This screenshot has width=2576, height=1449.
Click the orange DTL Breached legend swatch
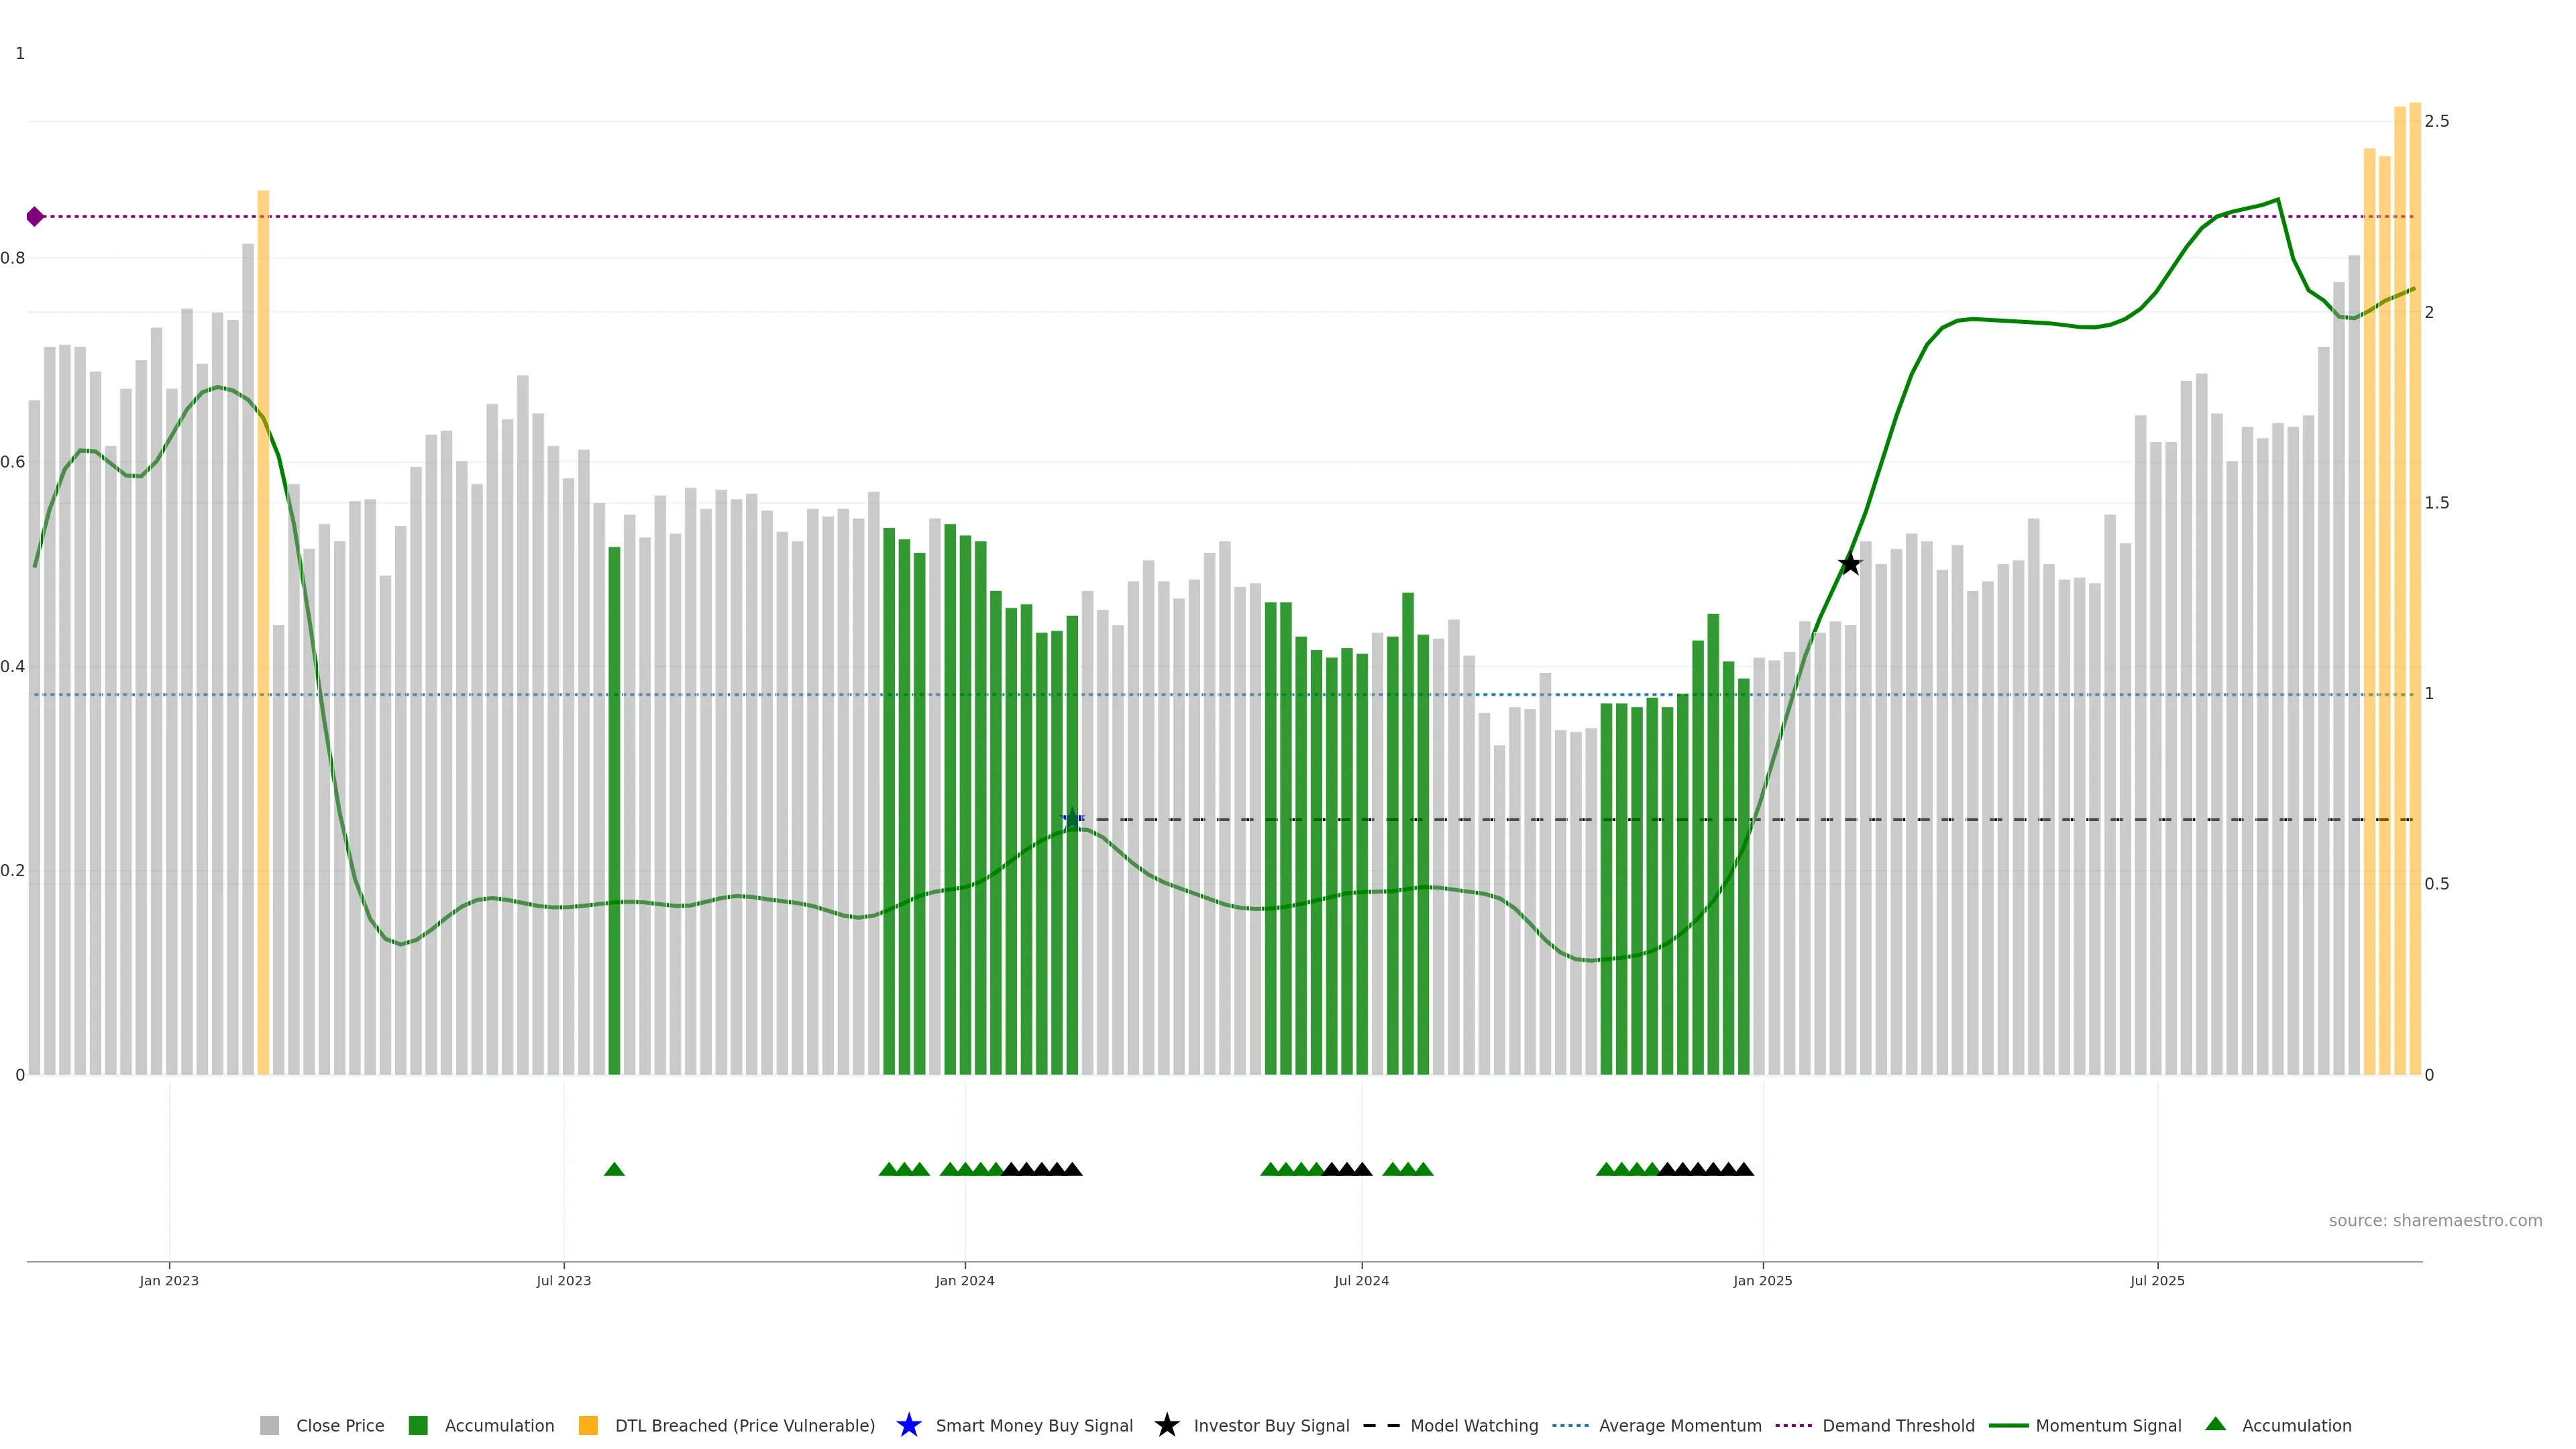pos(588,1425)
